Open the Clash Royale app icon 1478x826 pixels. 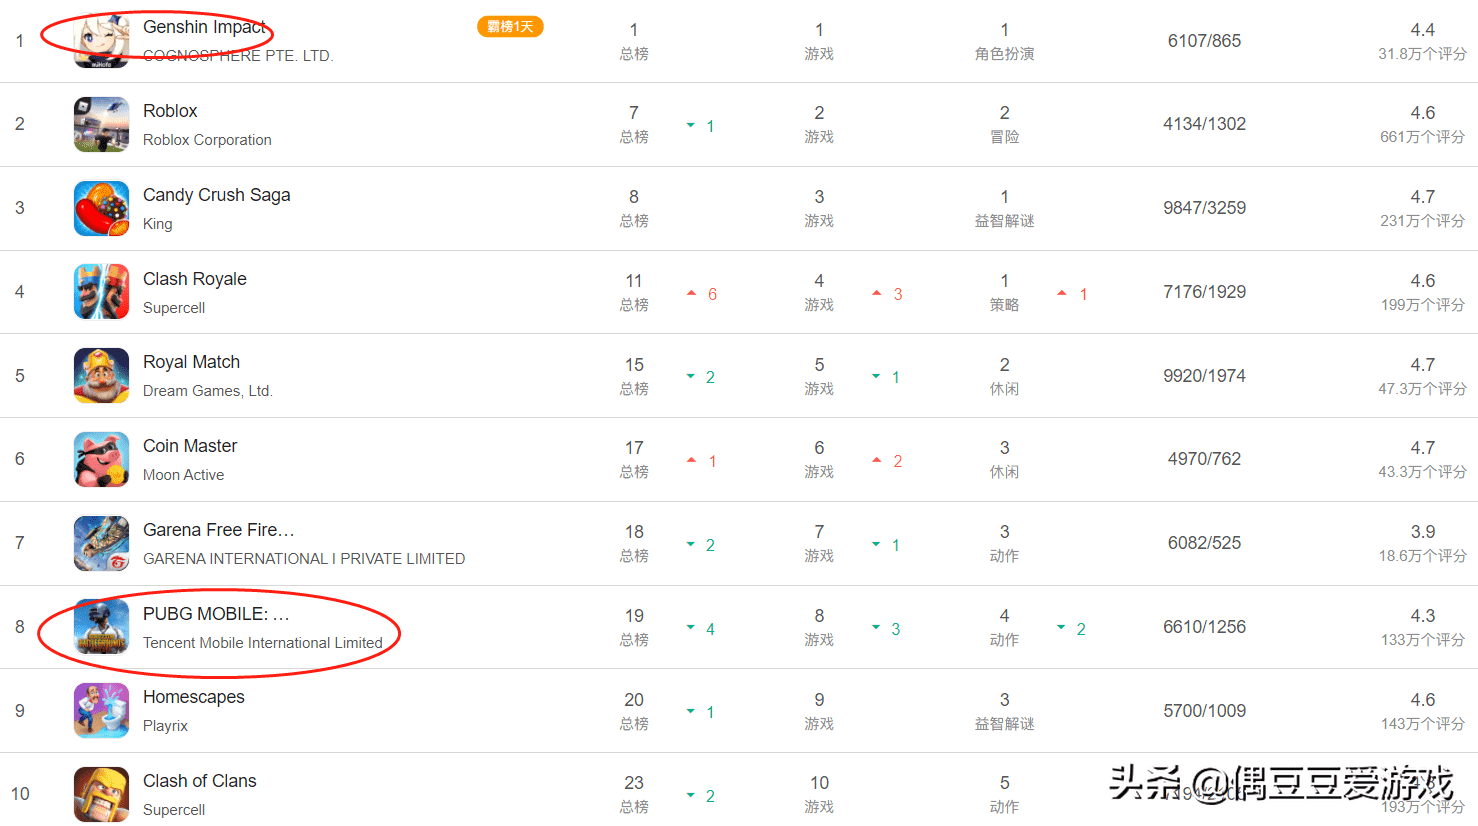pos(101,292)
